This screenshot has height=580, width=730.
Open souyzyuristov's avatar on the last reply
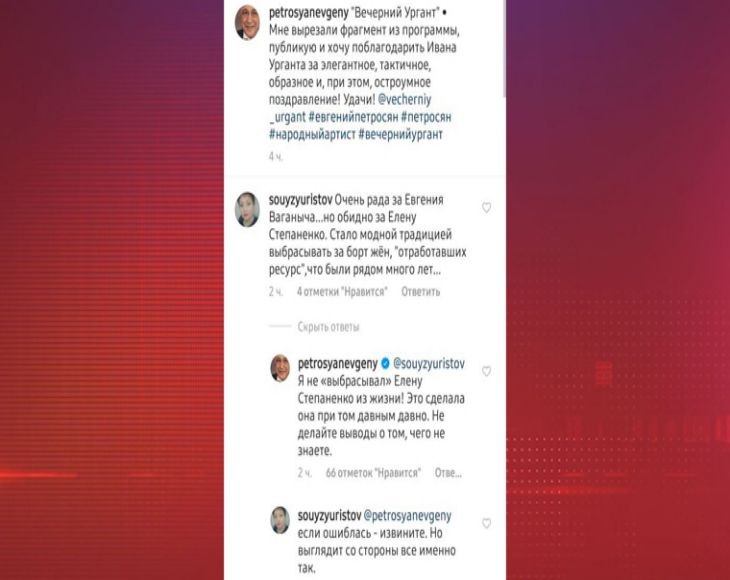[280, 520]
